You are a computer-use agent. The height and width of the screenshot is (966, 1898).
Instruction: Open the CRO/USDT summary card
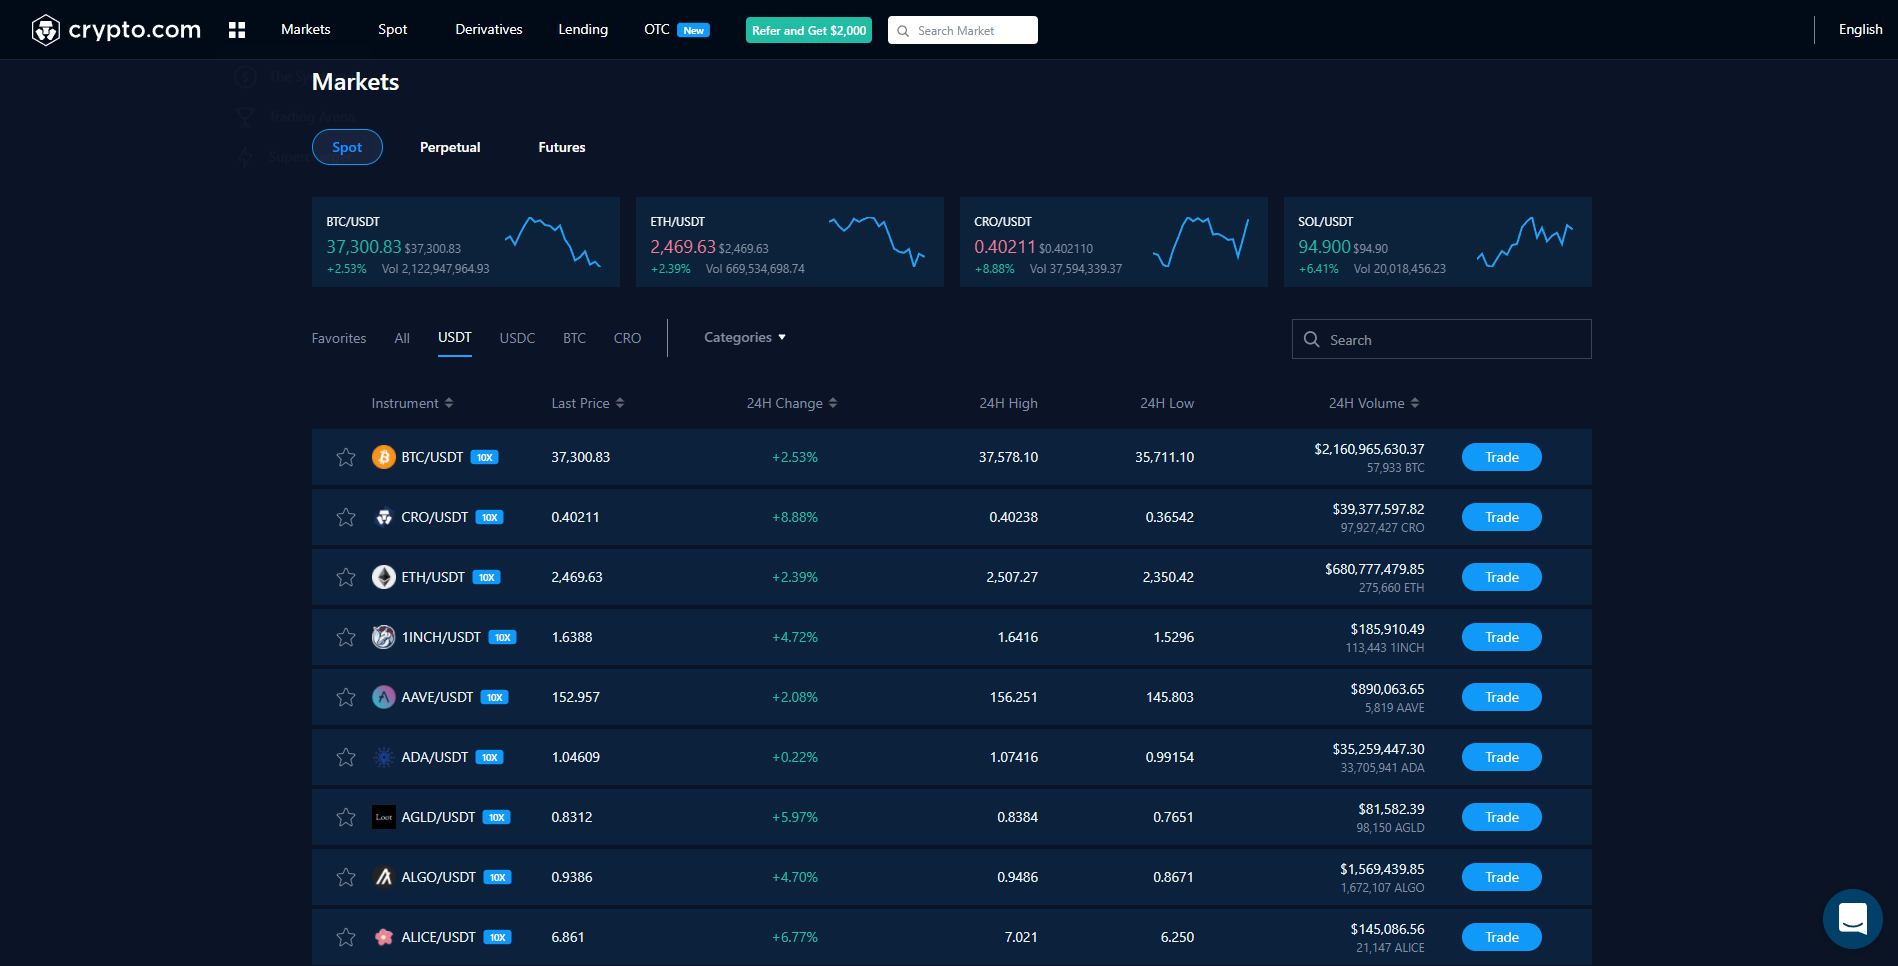[1114, 242]
